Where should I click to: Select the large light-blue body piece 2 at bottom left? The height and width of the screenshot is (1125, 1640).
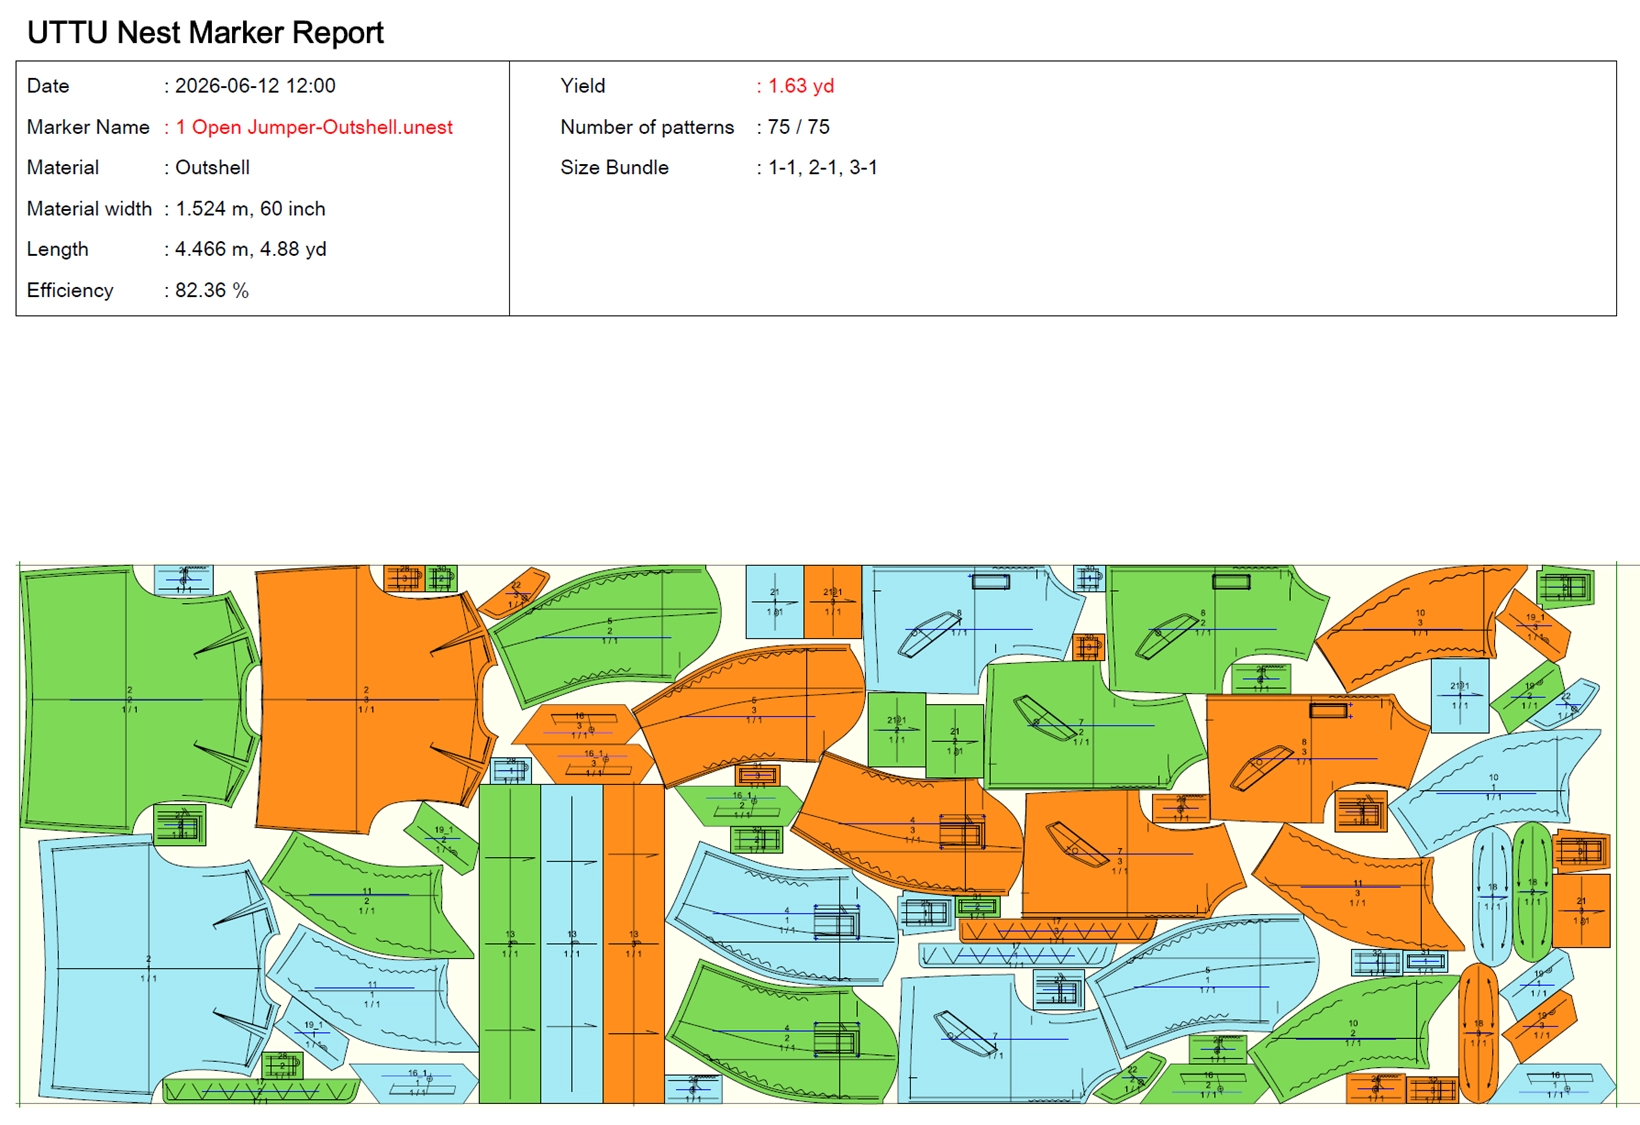pos(150,965)
